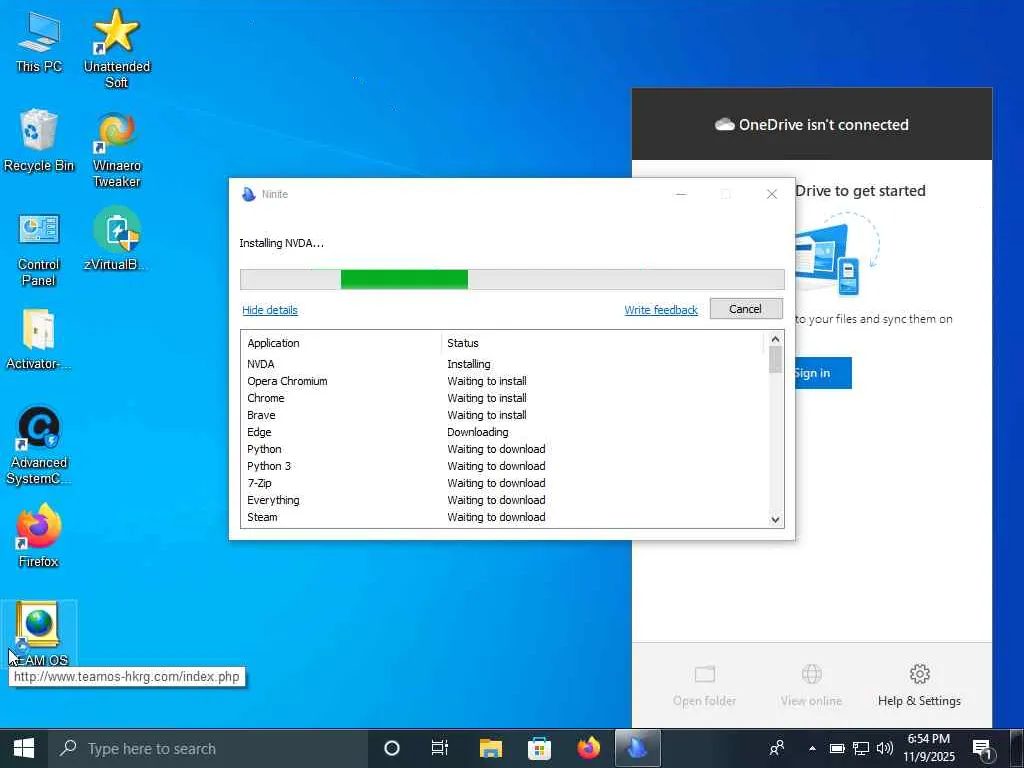The image size is (1024, 768).
Task: Select the Steam application row
Action: point(505,517)
